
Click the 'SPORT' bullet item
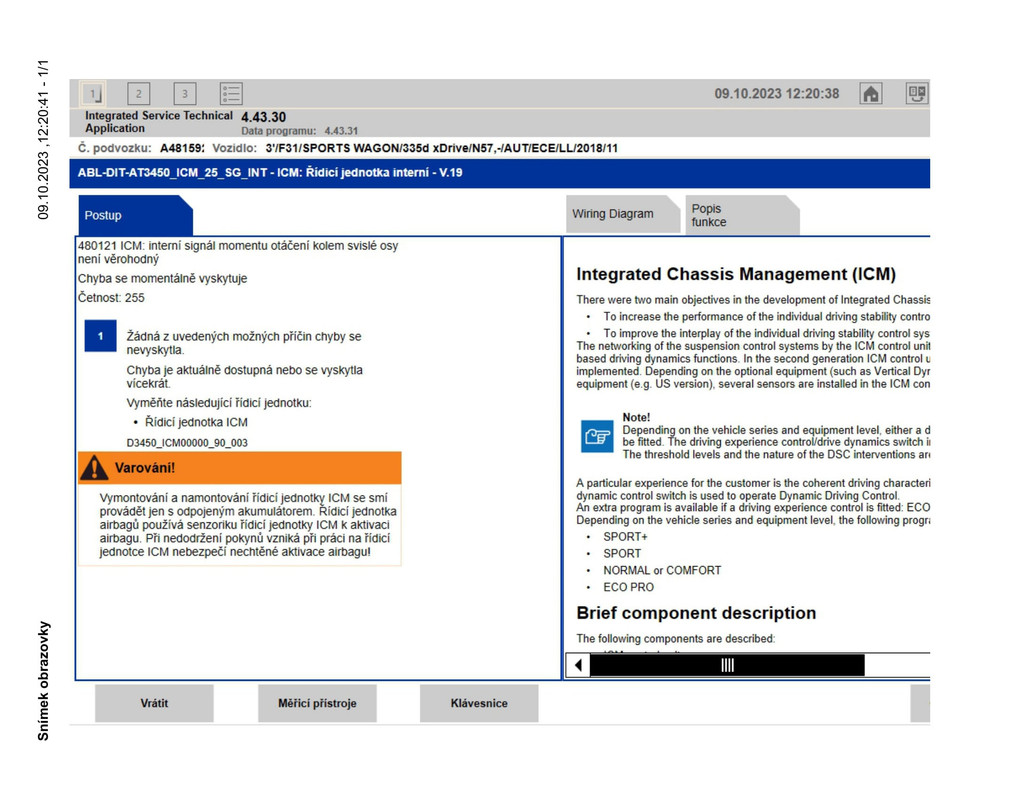click(622, 553)
